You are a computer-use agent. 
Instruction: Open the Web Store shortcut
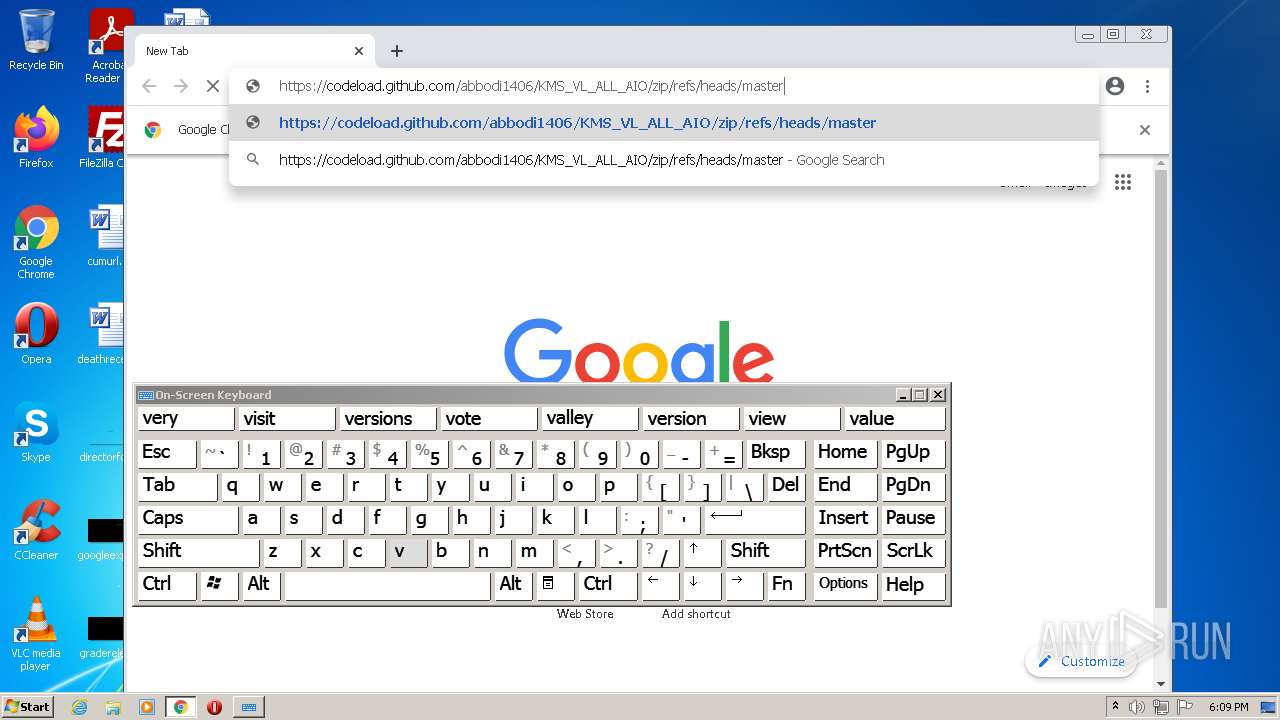(x=585, y=614)
